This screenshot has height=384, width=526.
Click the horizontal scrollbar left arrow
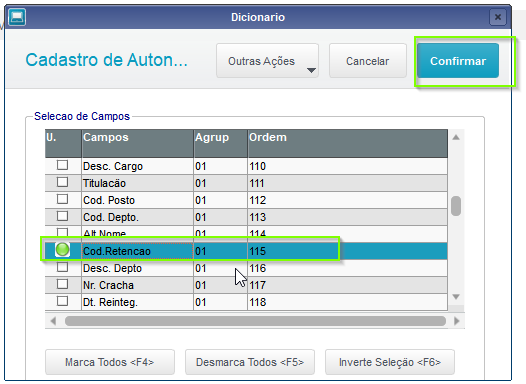point(53,321)
